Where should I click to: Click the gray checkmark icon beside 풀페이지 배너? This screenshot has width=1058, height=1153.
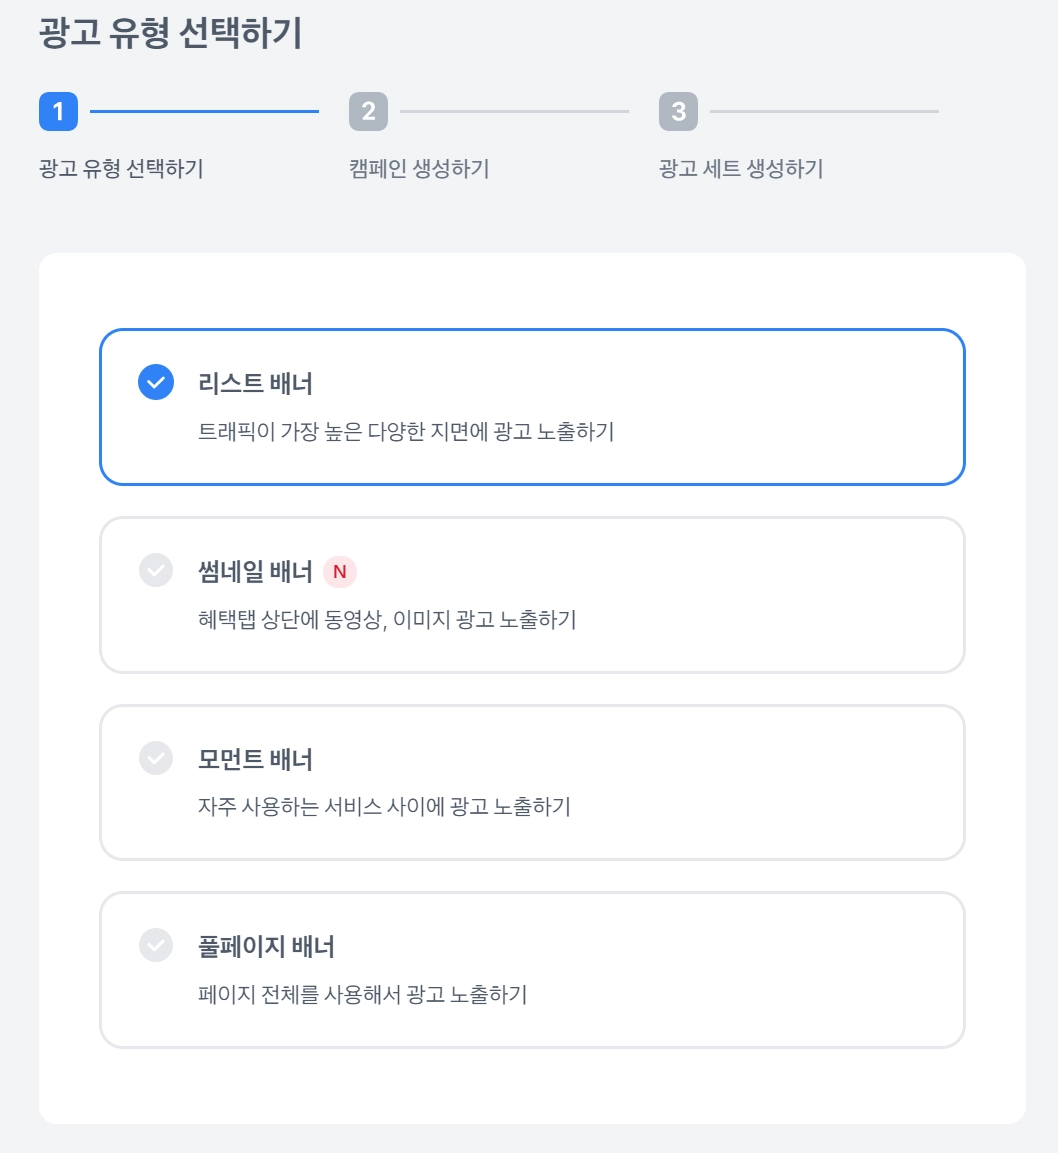[156, 945]
